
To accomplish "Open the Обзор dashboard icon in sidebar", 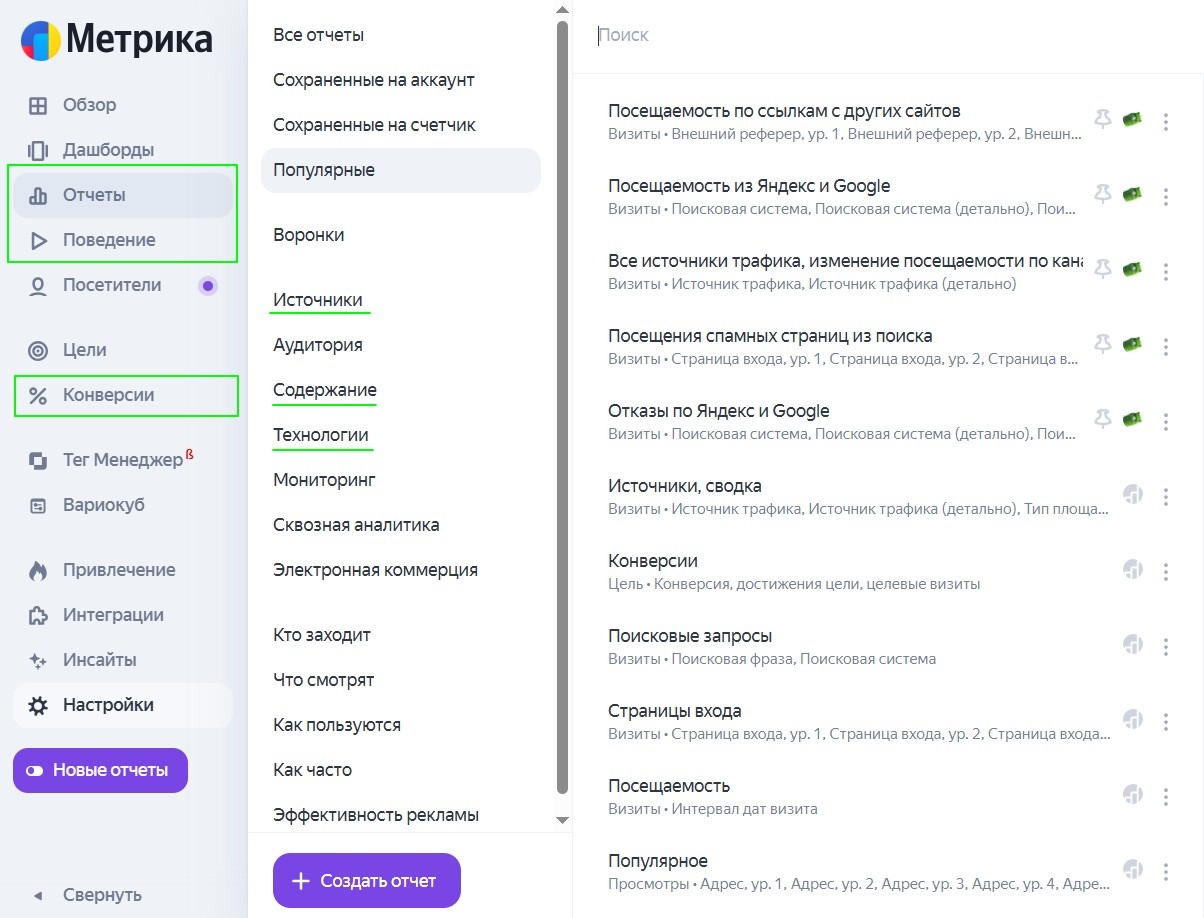I will point(38,104).
